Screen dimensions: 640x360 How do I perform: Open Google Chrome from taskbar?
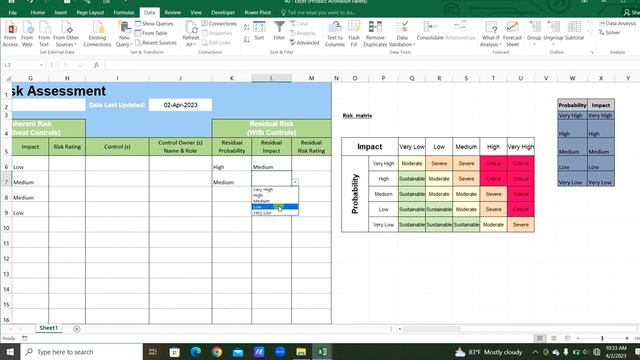(x=217, y=352)
